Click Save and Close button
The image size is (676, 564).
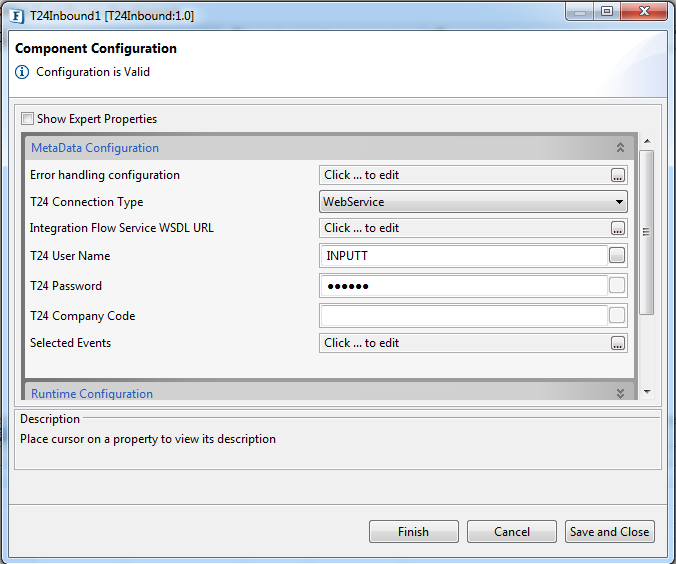[610, 532]
